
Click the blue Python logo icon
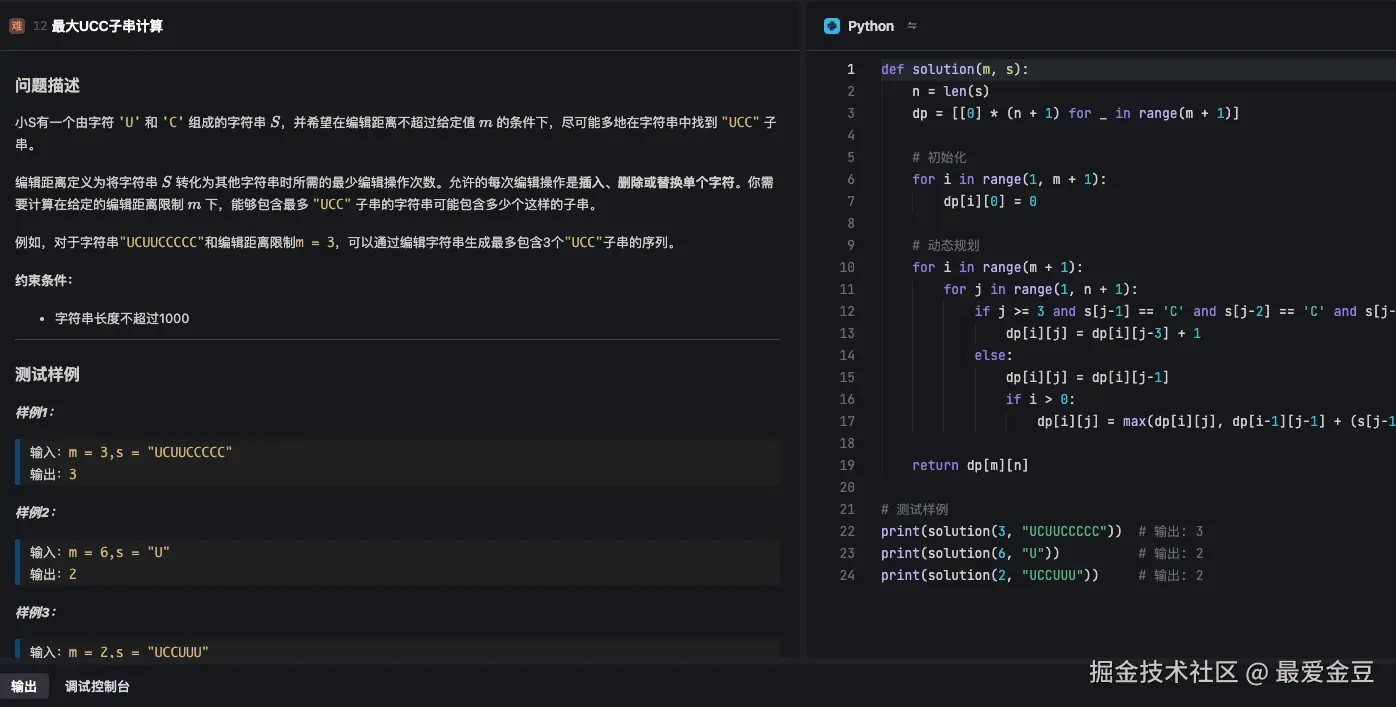click(831, 26)
